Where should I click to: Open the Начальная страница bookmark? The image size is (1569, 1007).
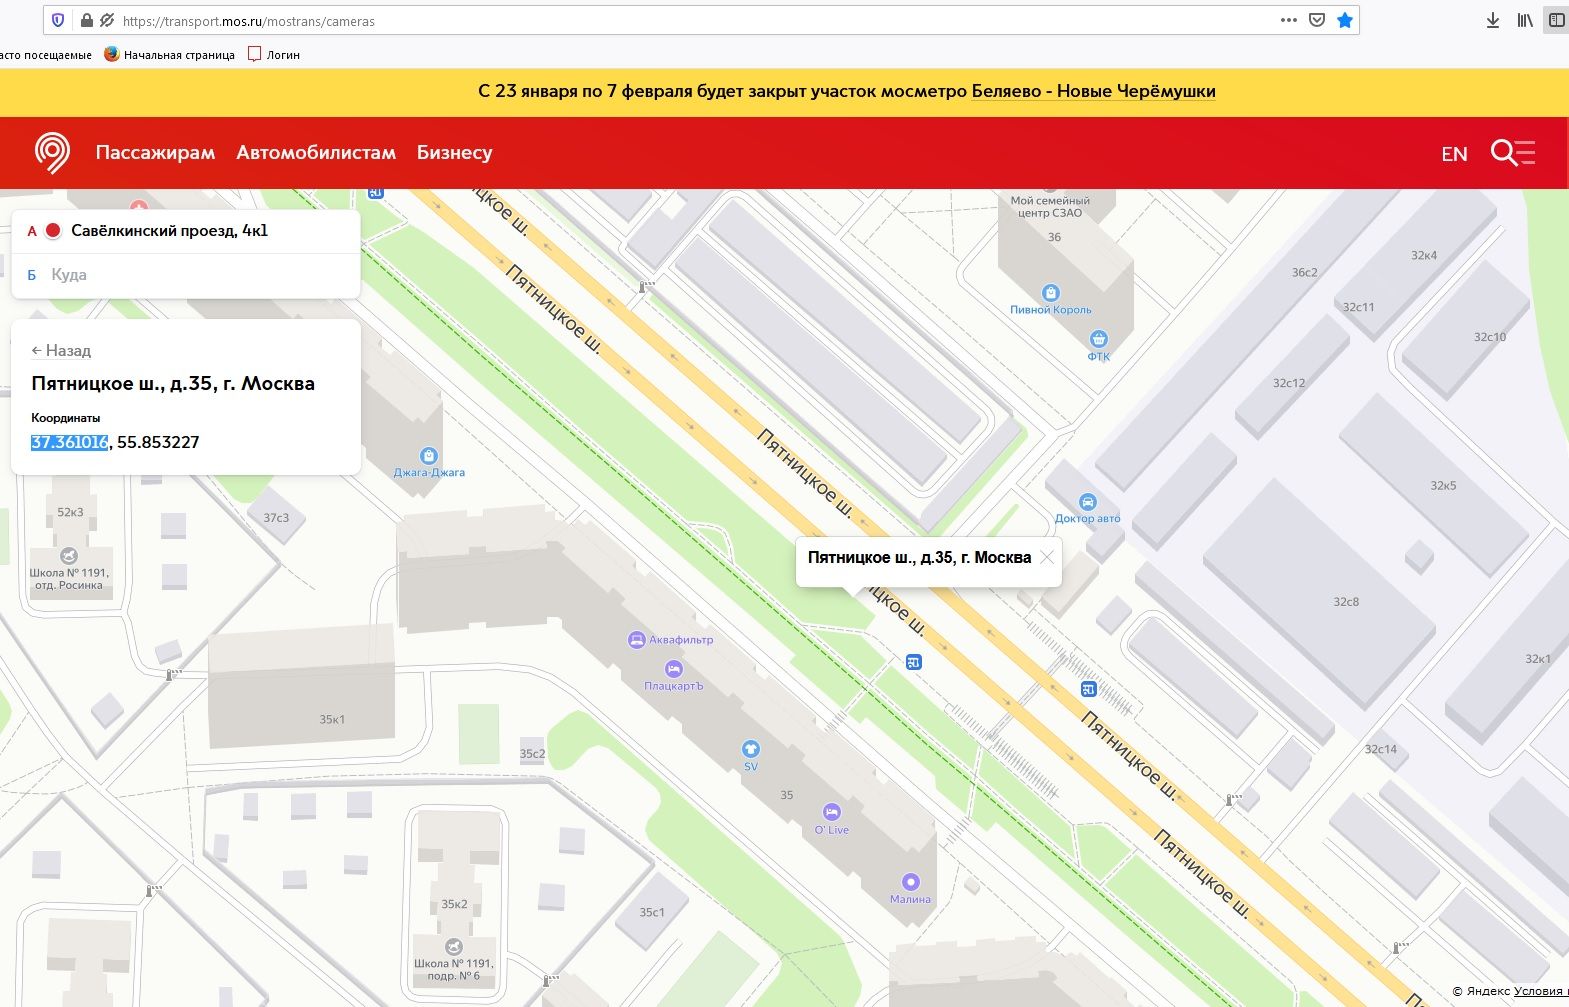click(170, 55)
